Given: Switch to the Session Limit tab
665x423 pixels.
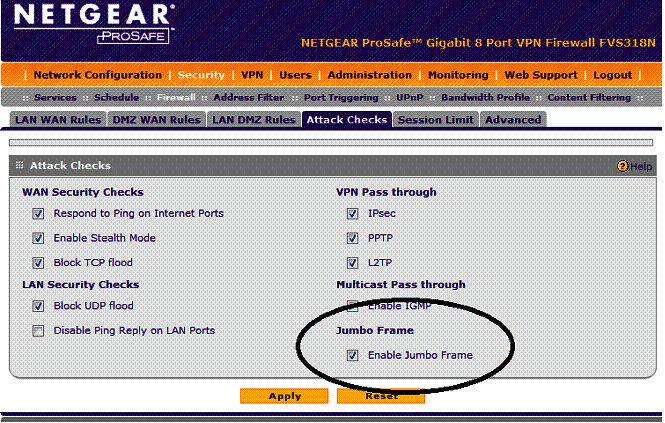Looking at the screenshot, I should (436, 120).
